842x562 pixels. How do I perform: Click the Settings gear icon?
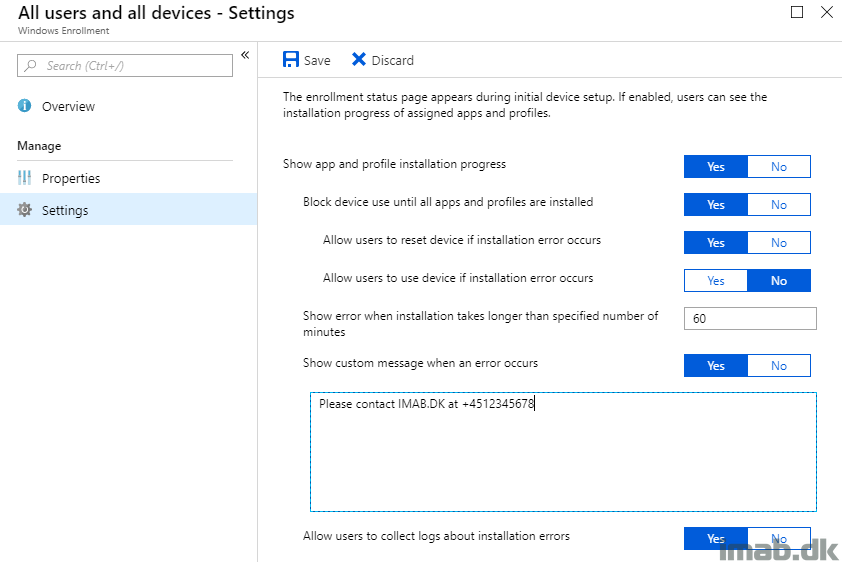click(x=24, y=209)
